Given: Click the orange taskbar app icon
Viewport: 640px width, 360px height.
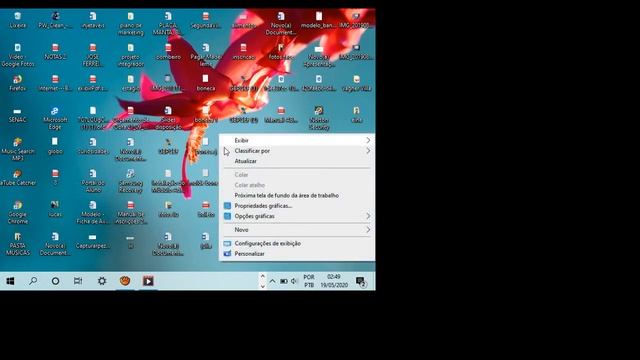Looking at the screenshot, I should pos(125,281).
